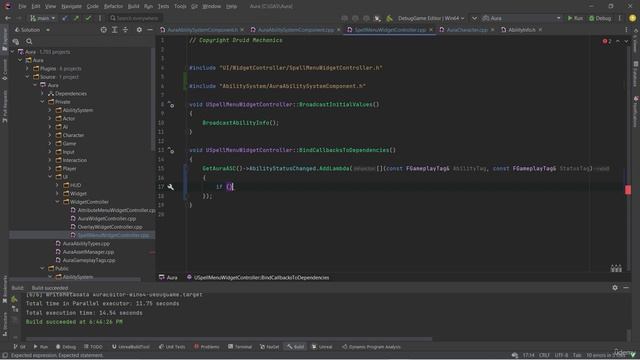The height and width of the screenshot is (360, 640).
Task: Expand the Plugins node
Action: [x=27, y=69]
